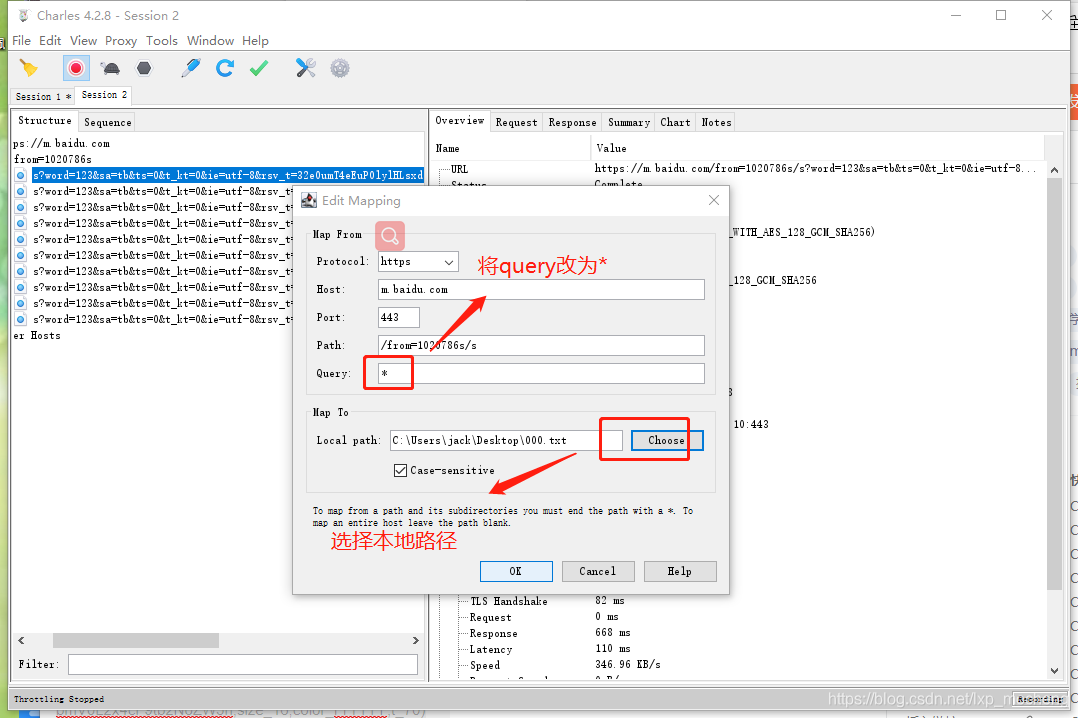
Task: Click the Help button in Edit Mapping
Action: tap(680, 572)
